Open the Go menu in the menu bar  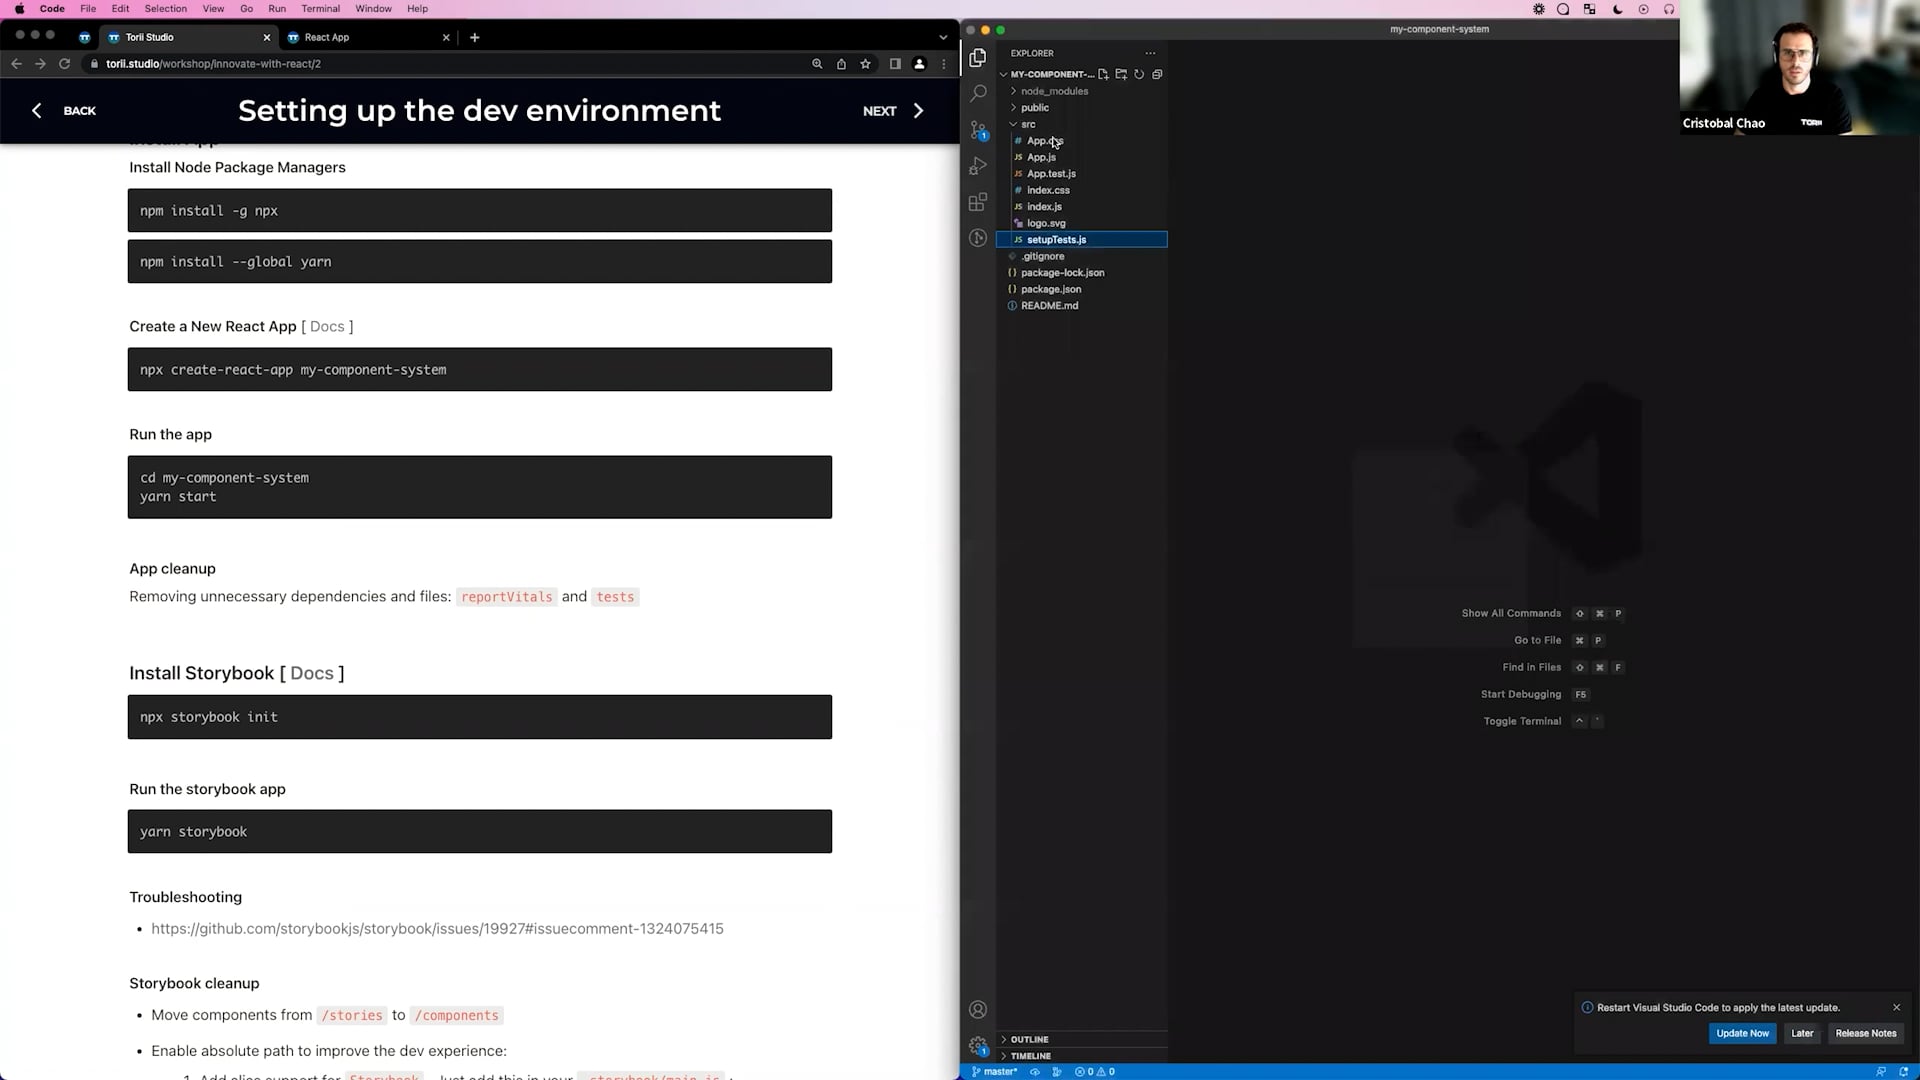(246, 8)
